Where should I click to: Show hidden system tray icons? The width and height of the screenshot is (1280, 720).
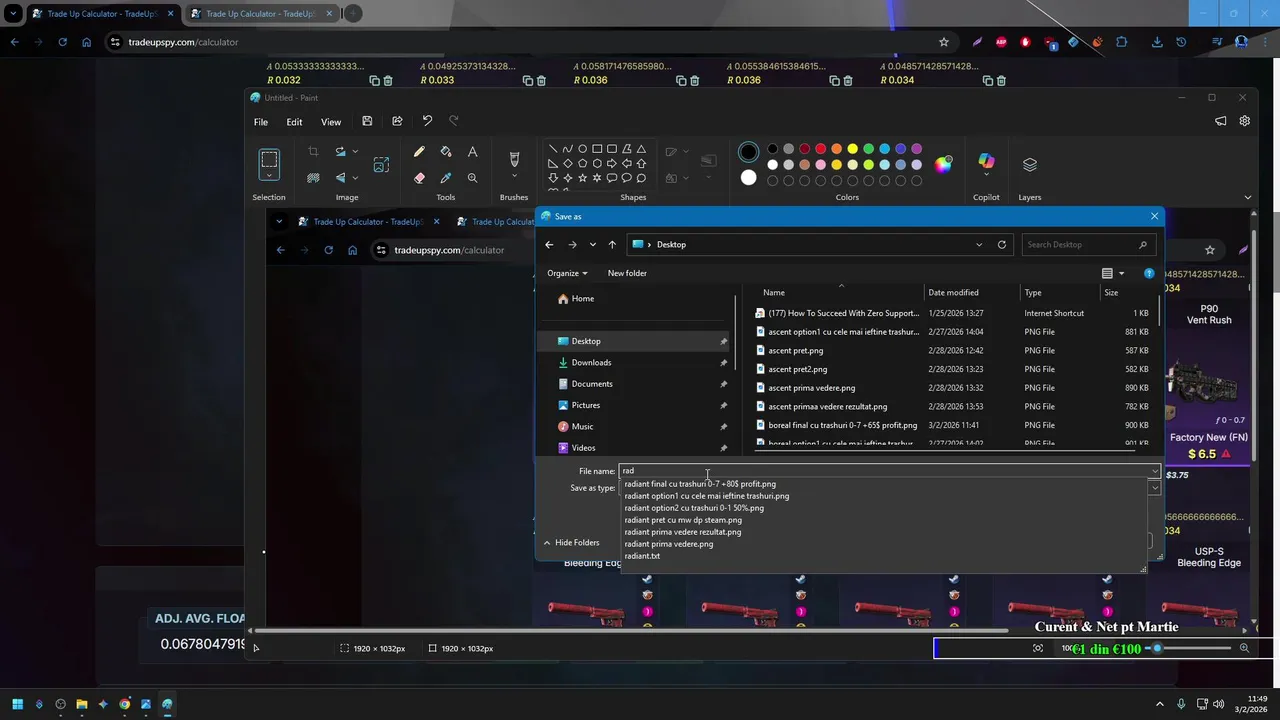1160,704
